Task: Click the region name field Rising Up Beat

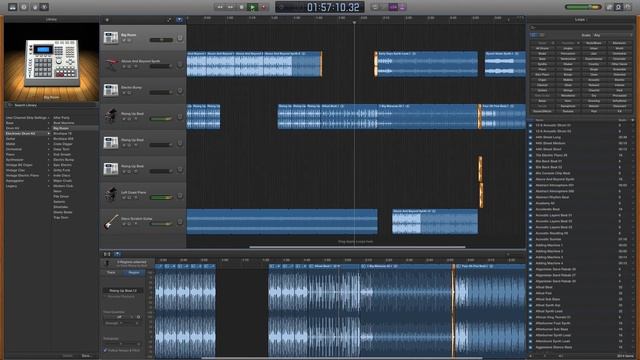Action: [123, 291]
